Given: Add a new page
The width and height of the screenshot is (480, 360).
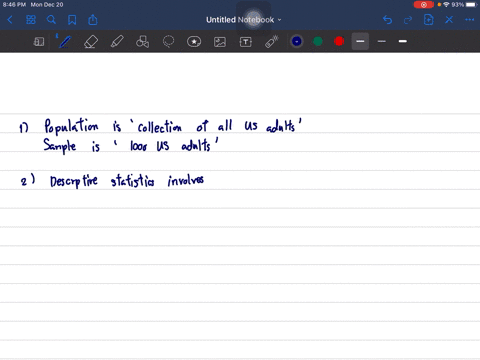Looking at the screenshot, I should click(x=429, y=20).
